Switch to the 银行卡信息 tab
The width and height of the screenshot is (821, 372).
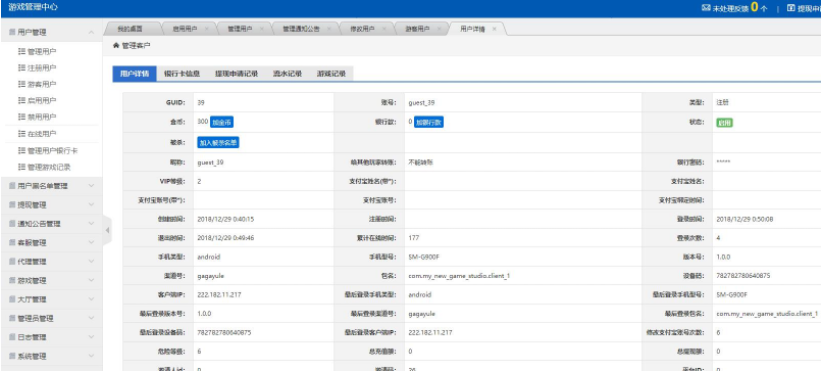pyautogui.click(x=182, y=74)
